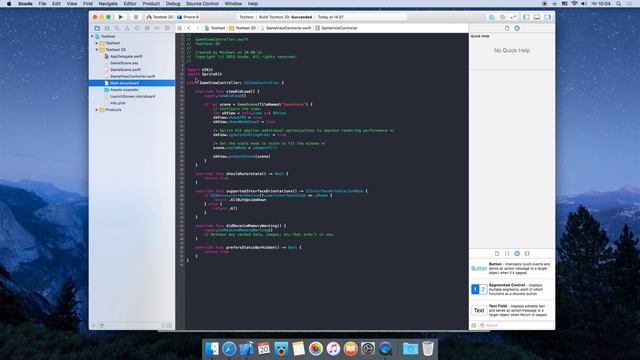
Task: Collapse the Testtest 2D folder group
Action: pyautogui.click(x=97, y=50)
